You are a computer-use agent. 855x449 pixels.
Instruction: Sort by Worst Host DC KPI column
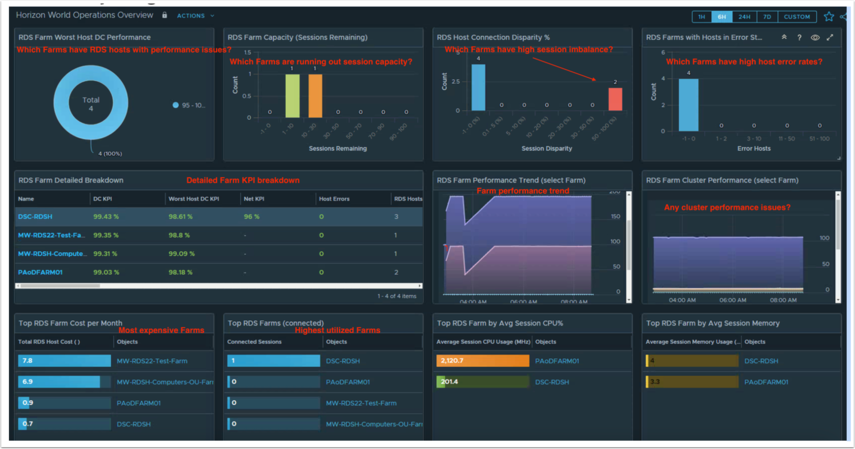pyautogui.click(x=192, y=199)
